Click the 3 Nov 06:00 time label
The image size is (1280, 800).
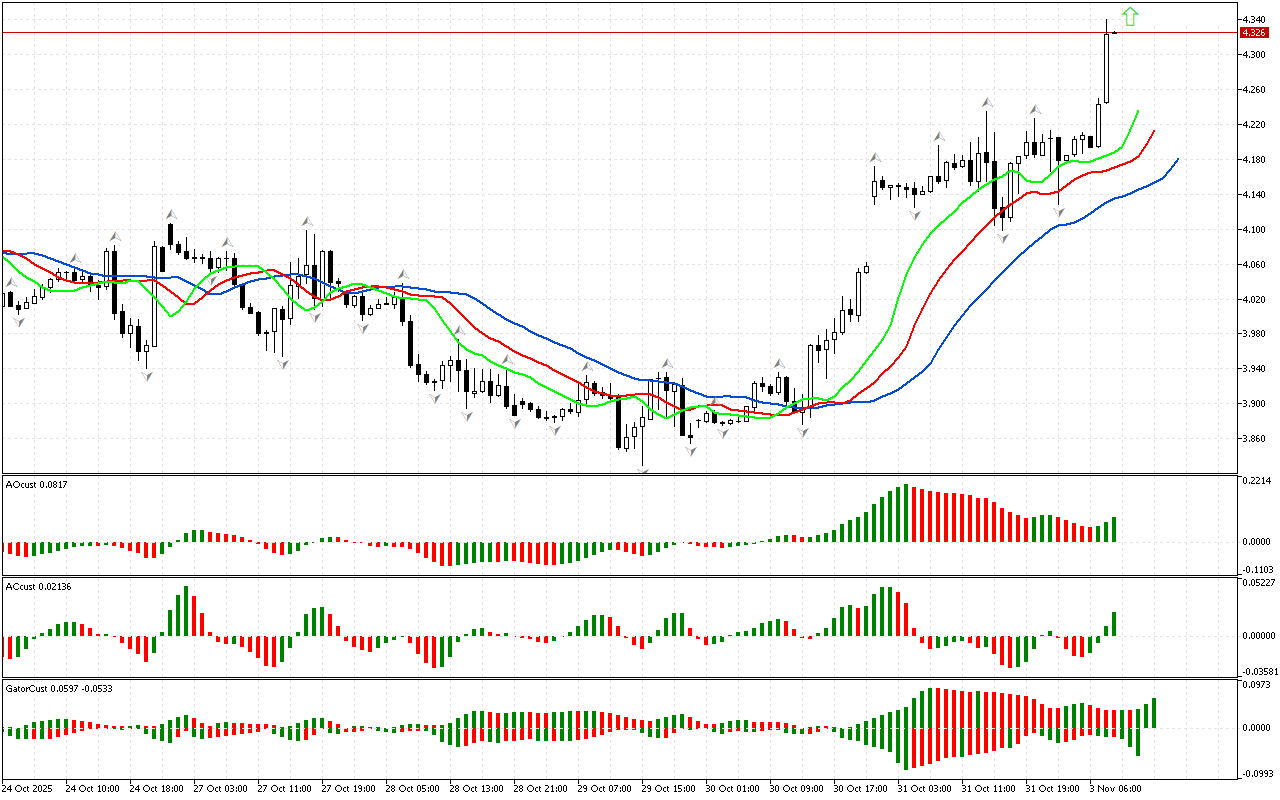pos(1116,789)
